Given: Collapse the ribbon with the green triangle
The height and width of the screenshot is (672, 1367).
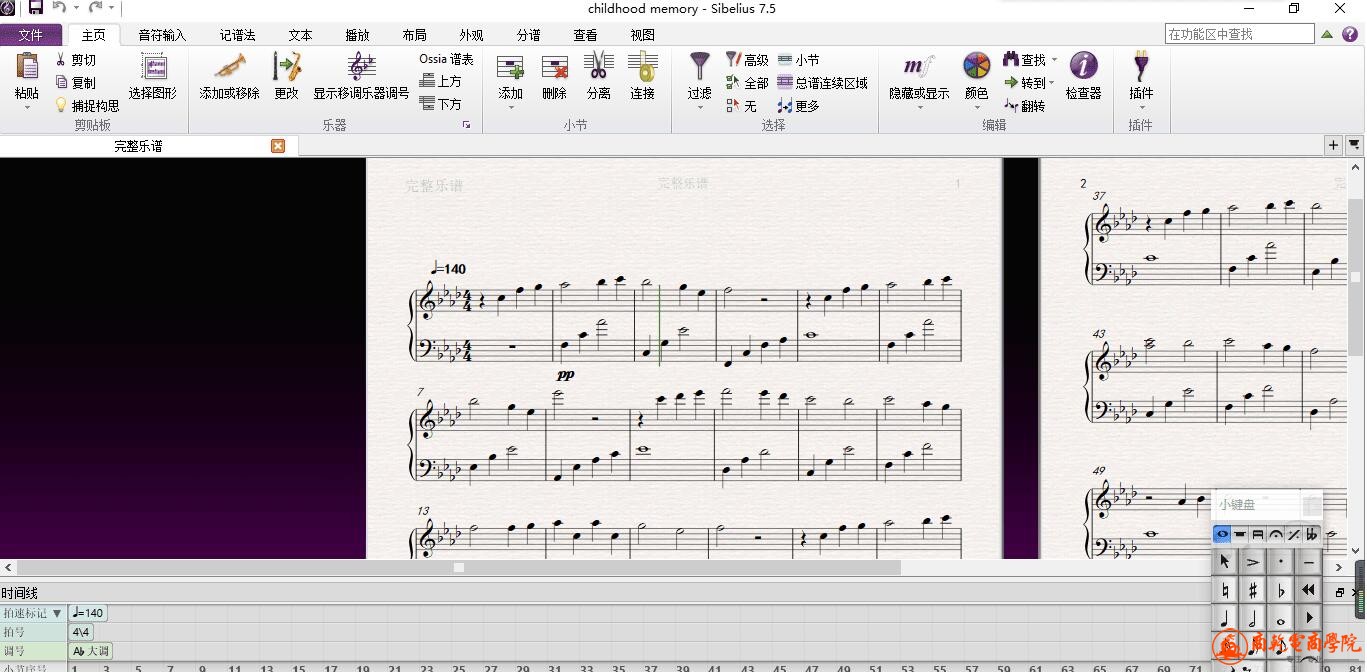Looking at the screenshot, I should coord(1327,34).
